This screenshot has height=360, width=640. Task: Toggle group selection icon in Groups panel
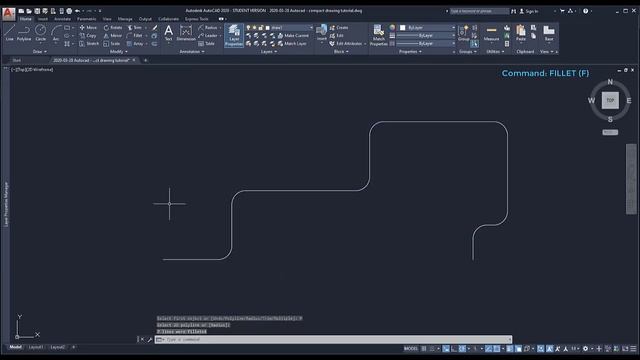click(474, 43)
